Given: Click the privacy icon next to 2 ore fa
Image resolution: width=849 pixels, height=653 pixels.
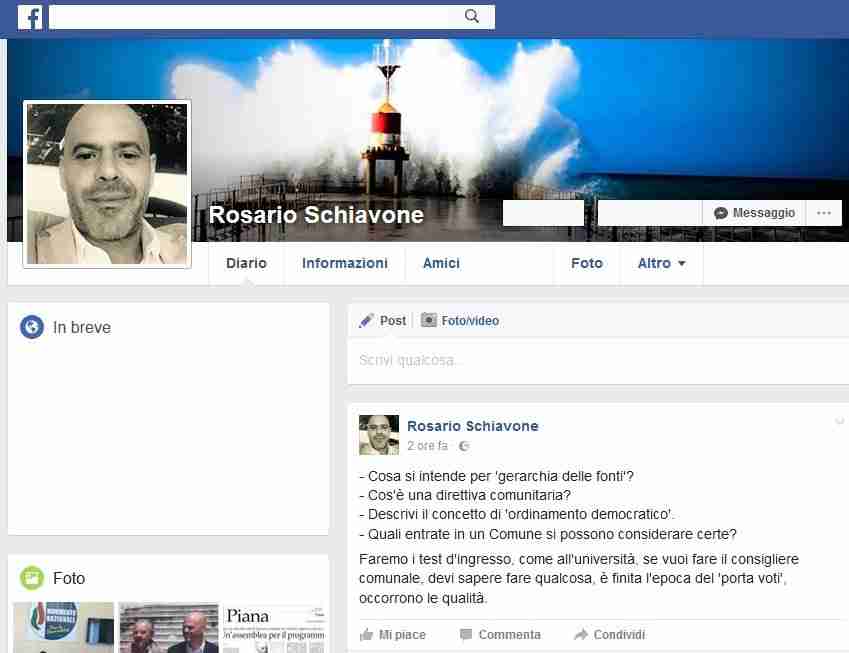Looking at the screenshot, I should pos(463,446).
